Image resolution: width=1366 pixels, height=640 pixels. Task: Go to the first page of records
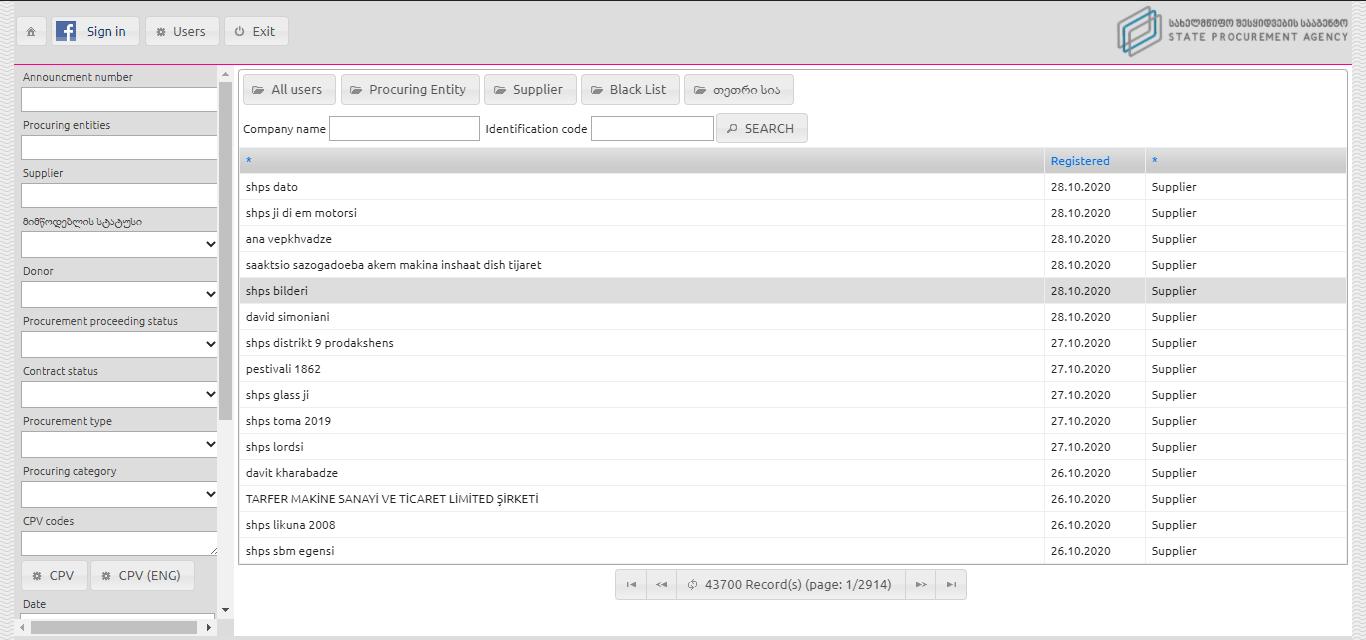point(631,585)
